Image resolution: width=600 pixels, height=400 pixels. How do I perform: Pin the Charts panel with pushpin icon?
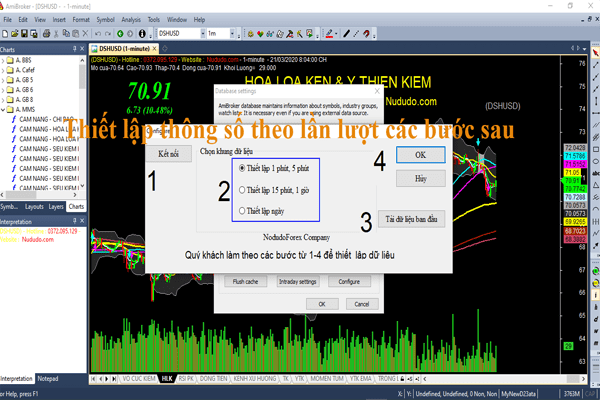[x=75, y=49]
